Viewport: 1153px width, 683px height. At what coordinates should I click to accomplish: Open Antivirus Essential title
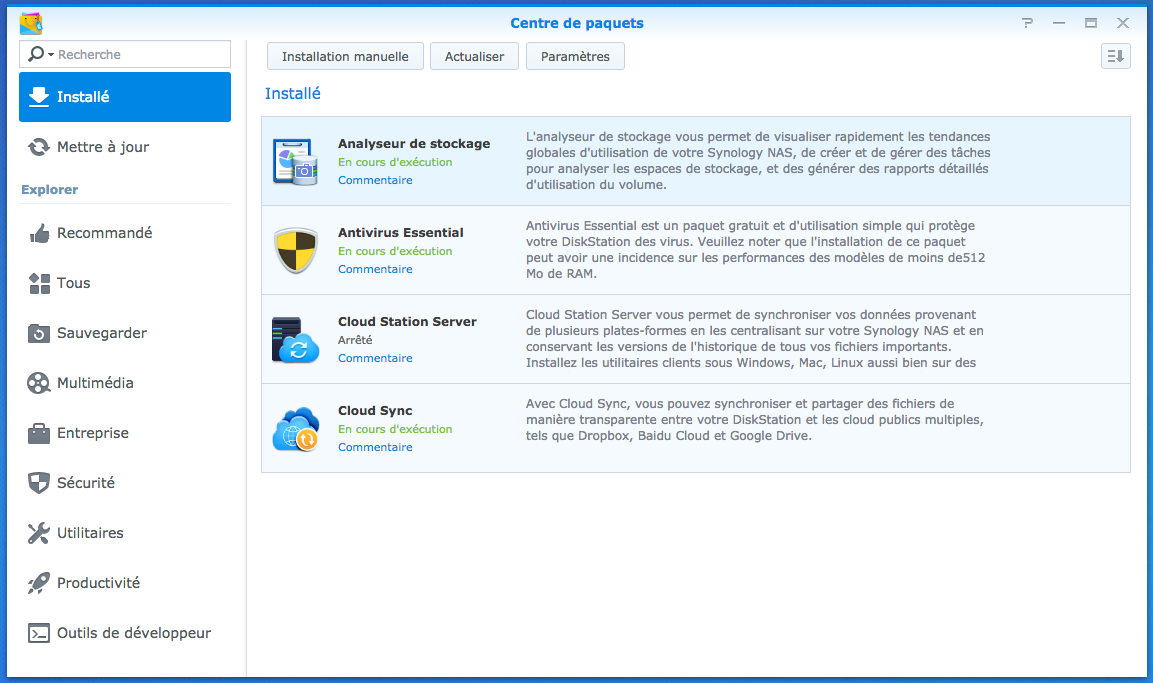401,232
